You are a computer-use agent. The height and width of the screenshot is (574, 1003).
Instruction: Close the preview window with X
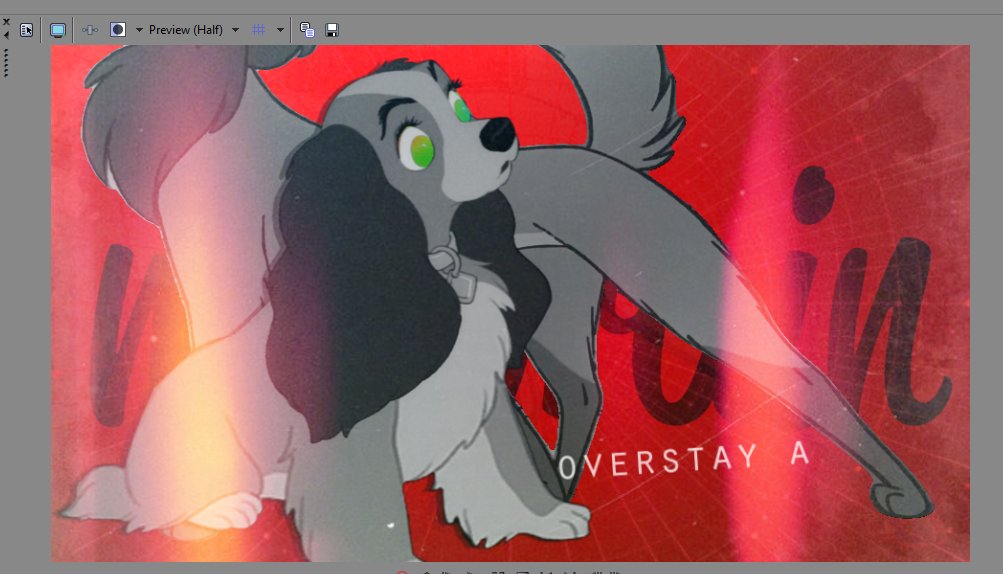click(x=6, y=22)
